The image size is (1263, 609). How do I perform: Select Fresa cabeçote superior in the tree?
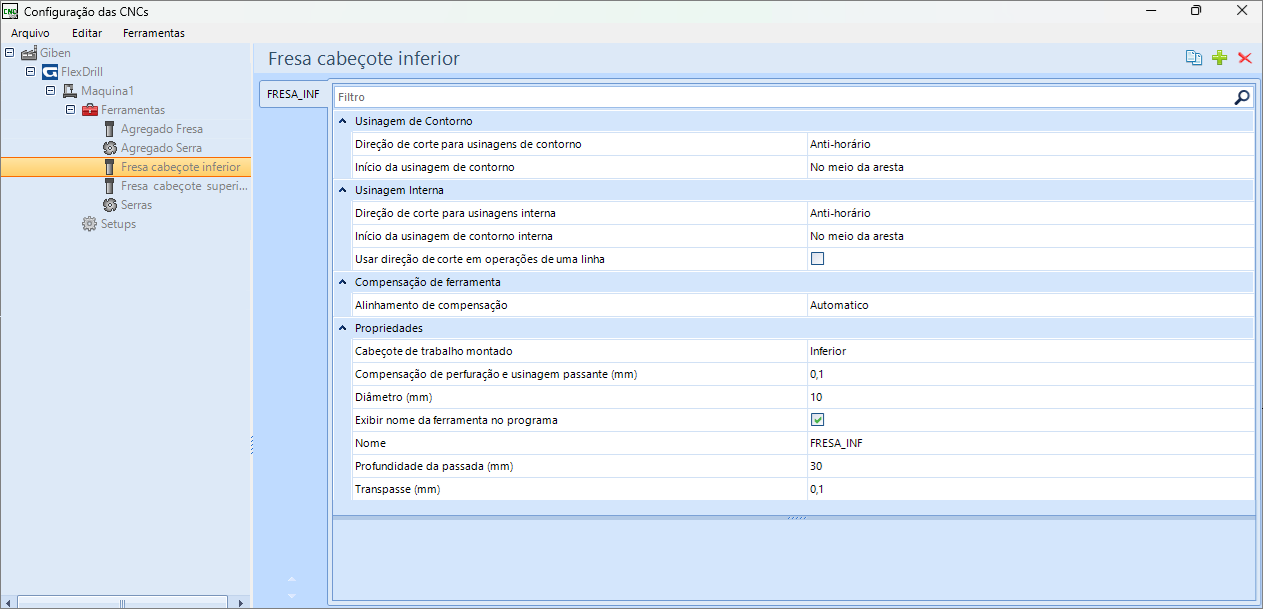[x=184, y=186]
